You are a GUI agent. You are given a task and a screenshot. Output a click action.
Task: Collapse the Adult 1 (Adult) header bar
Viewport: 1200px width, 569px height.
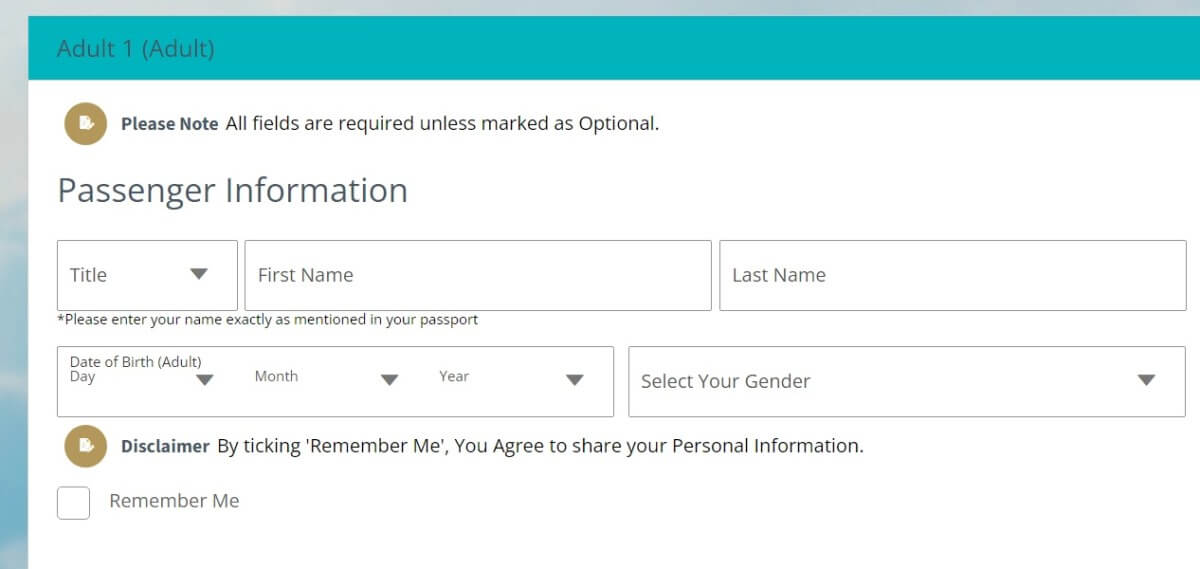coord(614,48)
